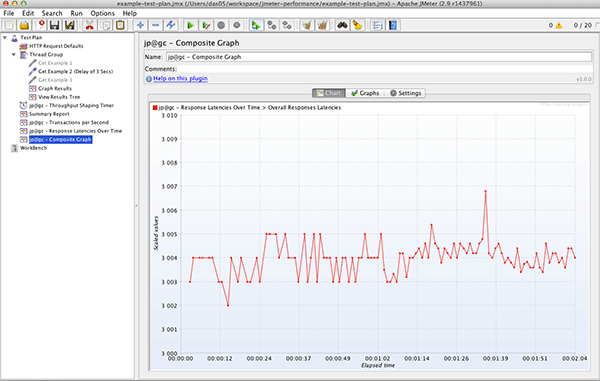The width and height of the screenshot is (600, 381).
Task: Open the Search menu
Action: [52, 13]
